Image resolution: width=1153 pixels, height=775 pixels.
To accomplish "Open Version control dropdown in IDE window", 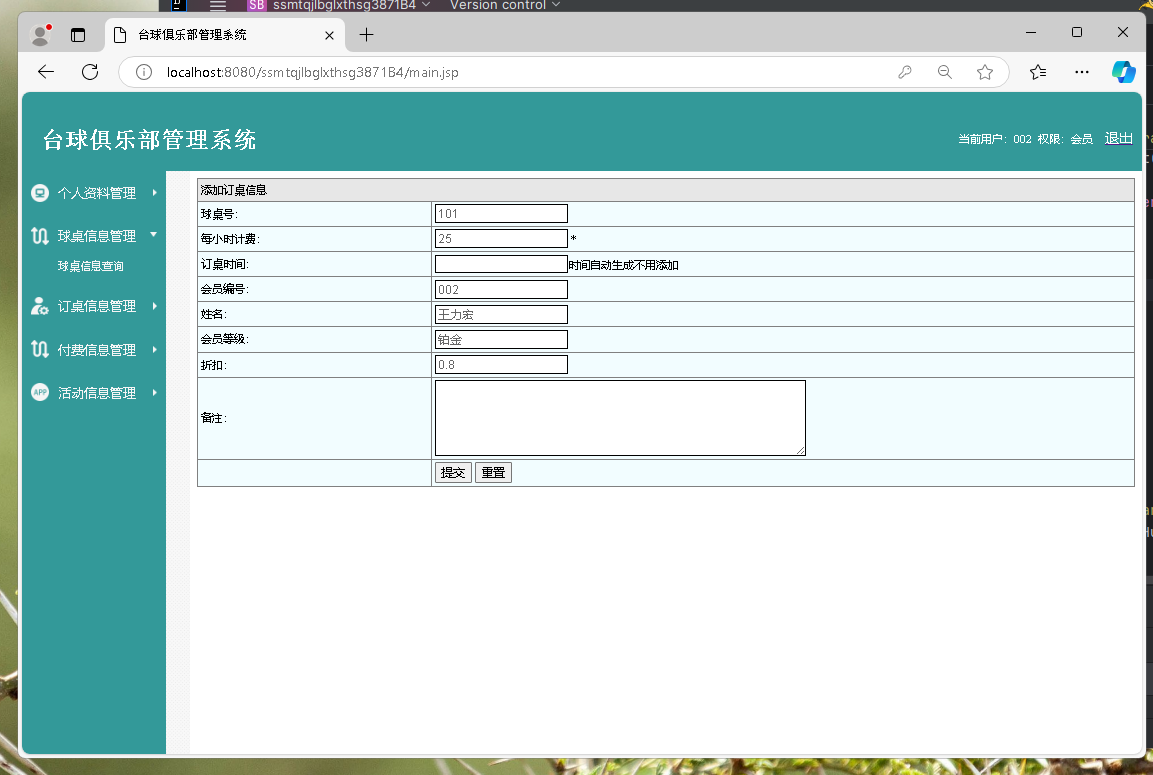I will [x=504, y=5].
